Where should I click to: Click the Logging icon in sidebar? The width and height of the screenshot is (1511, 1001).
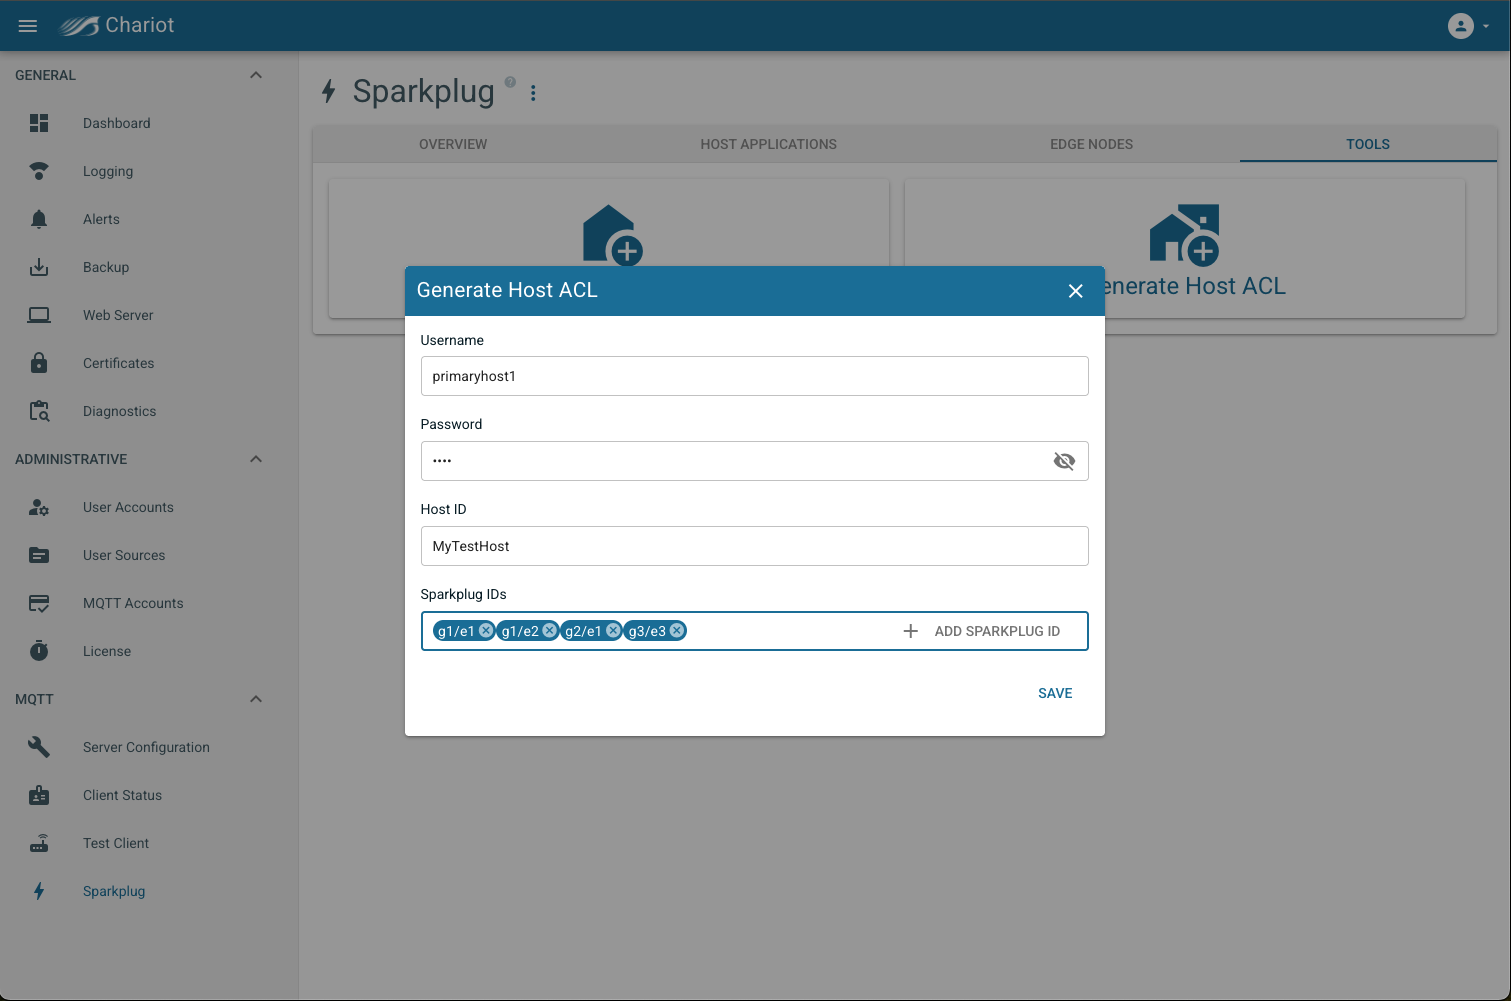(x=39, y=171)
